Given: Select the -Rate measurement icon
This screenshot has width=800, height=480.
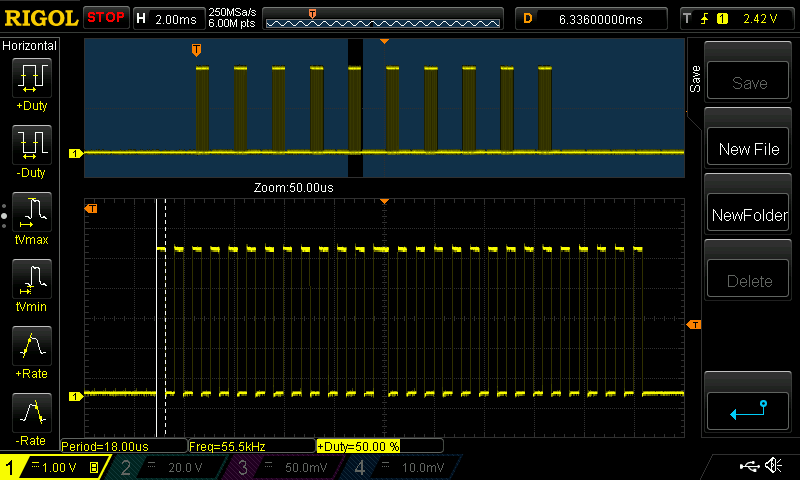Looking at the screenshot, I should [31, 414].
